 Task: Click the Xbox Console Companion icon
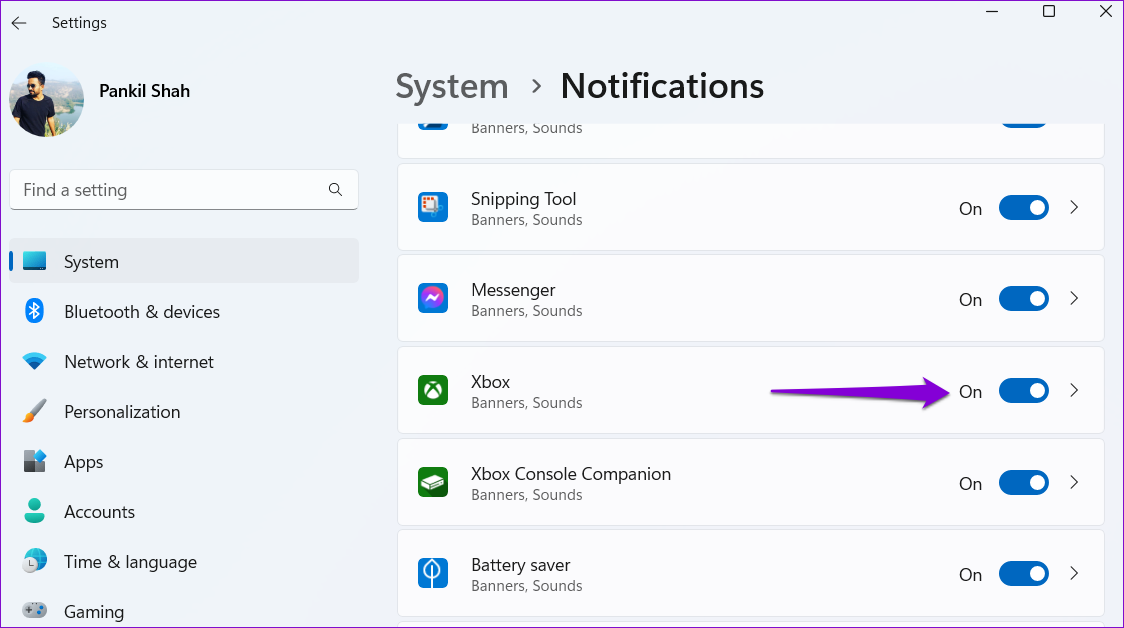coord(433,482)
